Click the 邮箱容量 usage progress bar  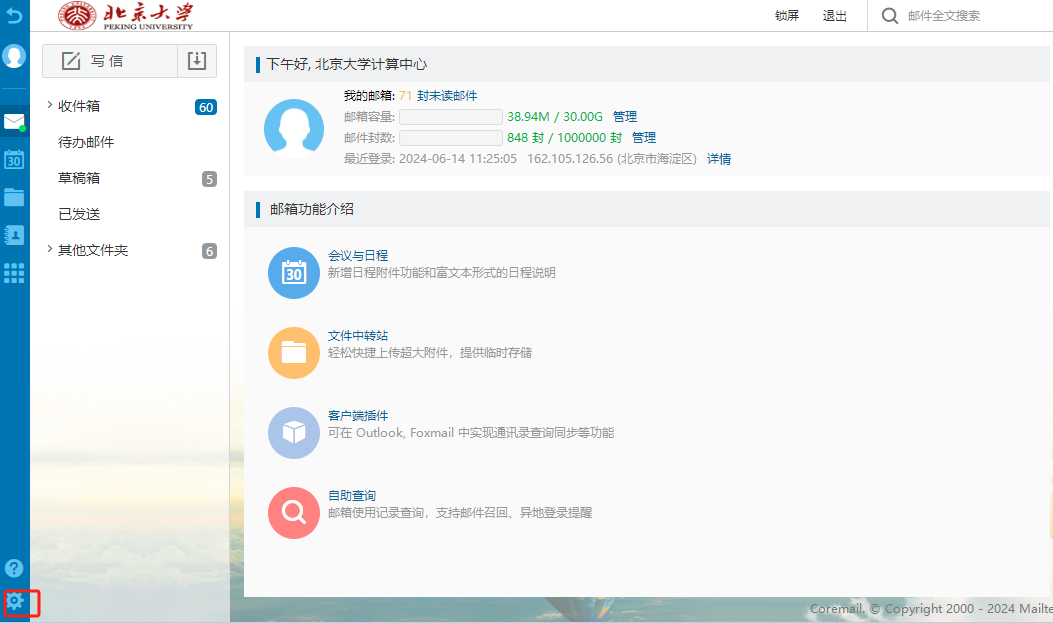450,117
